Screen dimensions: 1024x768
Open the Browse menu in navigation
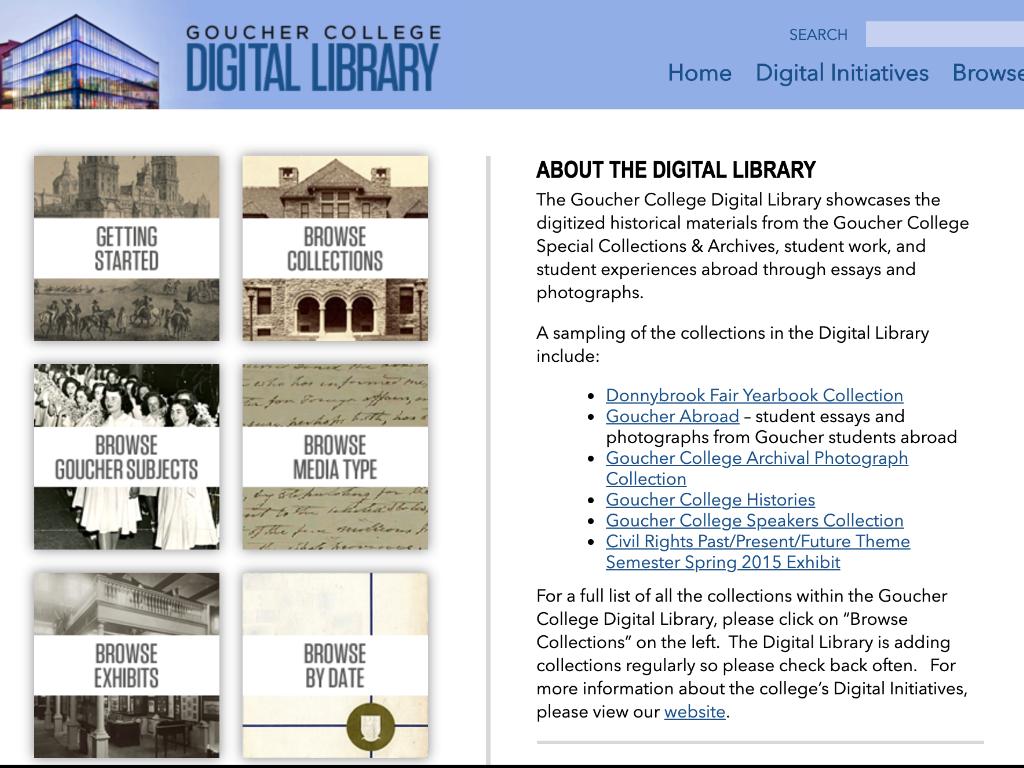coord(987,73)
